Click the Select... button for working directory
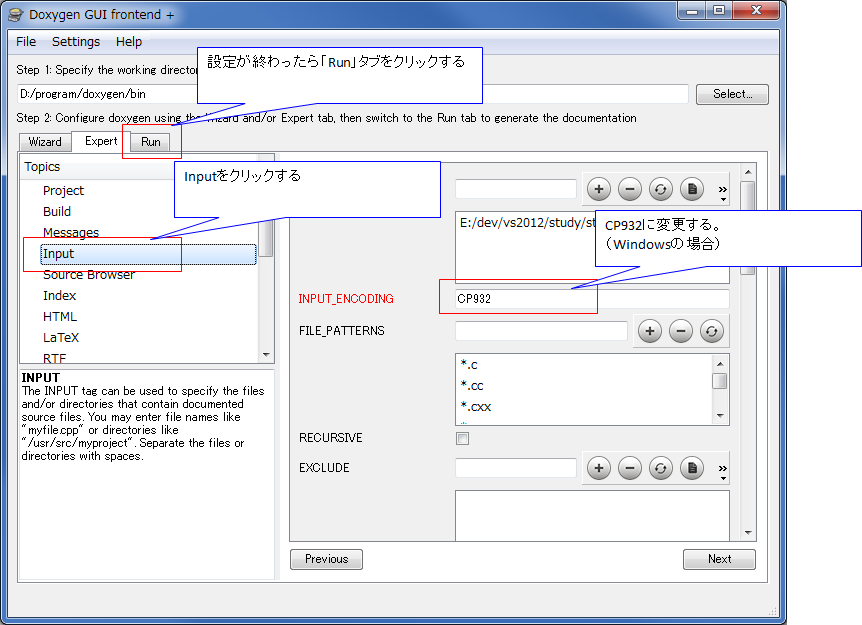The image size is (862, 625). pos(732,94)
